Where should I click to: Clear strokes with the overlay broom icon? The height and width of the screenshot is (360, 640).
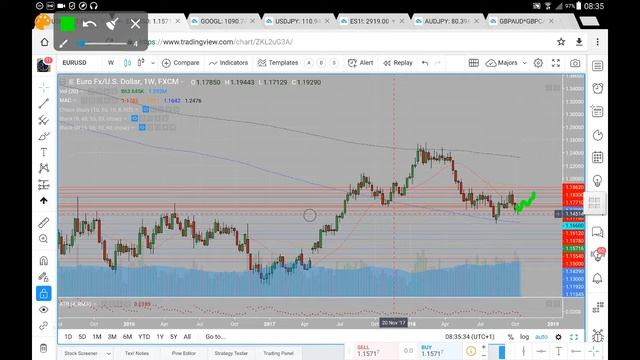coord(112,24)
